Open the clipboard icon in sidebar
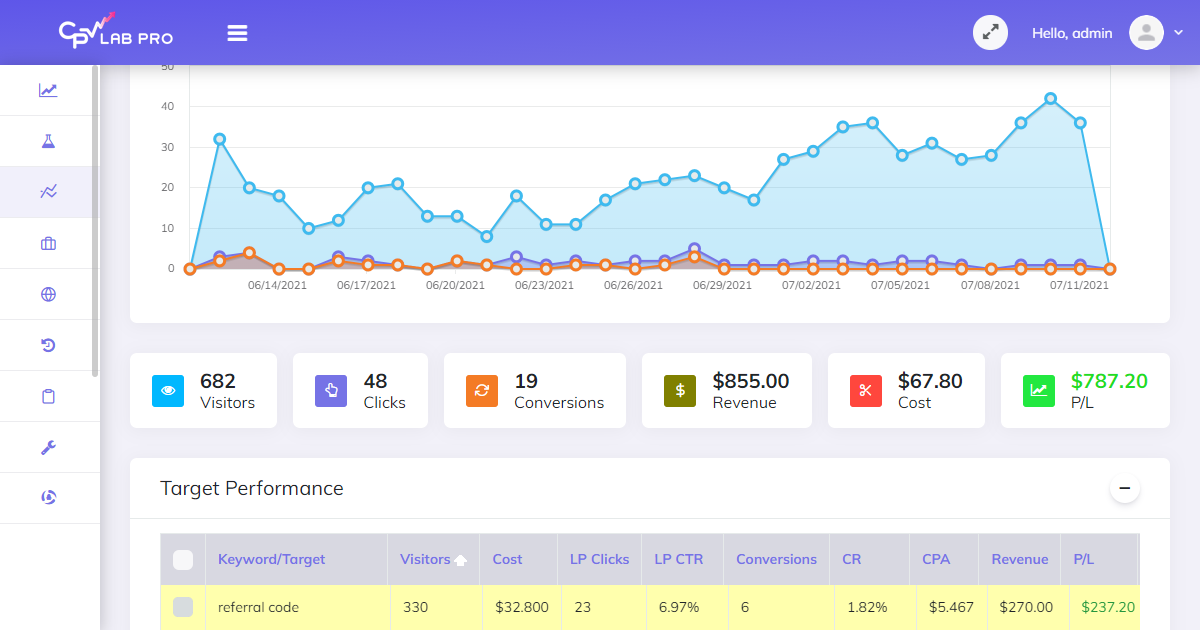This screenshot has height=630, width=1200. [48, 396]
